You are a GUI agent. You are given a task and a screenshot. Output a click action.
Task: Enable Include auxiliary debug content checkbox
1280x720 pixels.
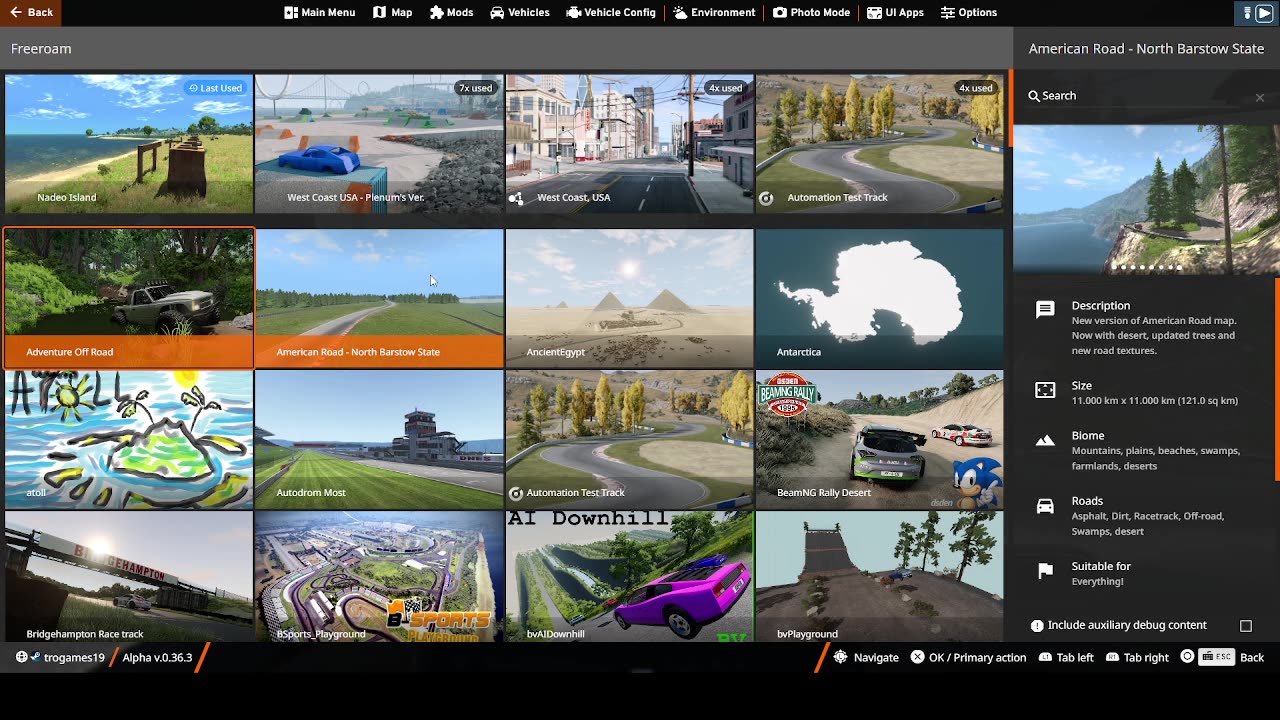[1246, 626]
